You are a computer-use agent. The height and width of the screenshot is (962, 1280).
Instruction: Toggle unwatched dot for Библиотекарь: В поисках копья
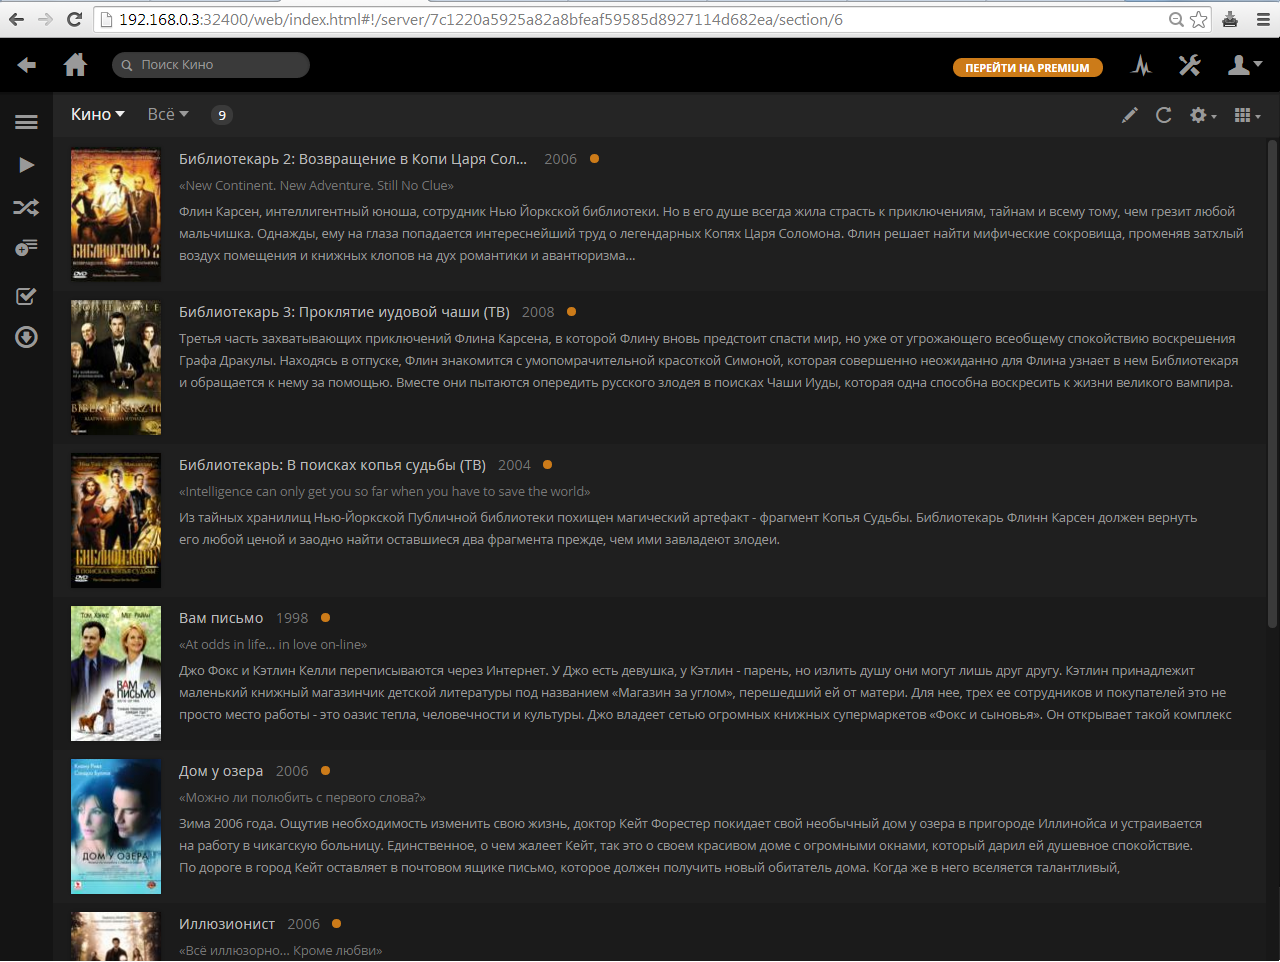coord(547,465)
